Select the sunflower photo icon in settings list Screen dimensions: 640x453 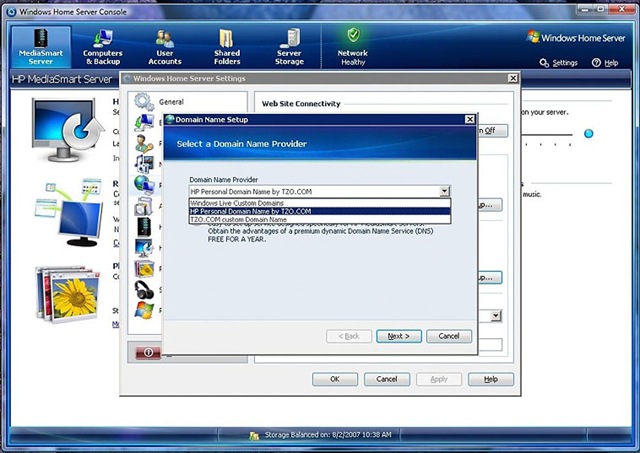[144, 269]
